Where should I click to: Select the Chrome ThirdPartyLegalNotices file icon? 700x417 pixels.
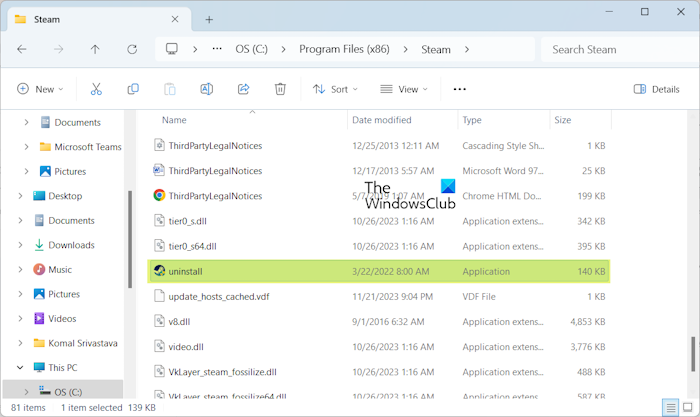[x=159, y=195]
